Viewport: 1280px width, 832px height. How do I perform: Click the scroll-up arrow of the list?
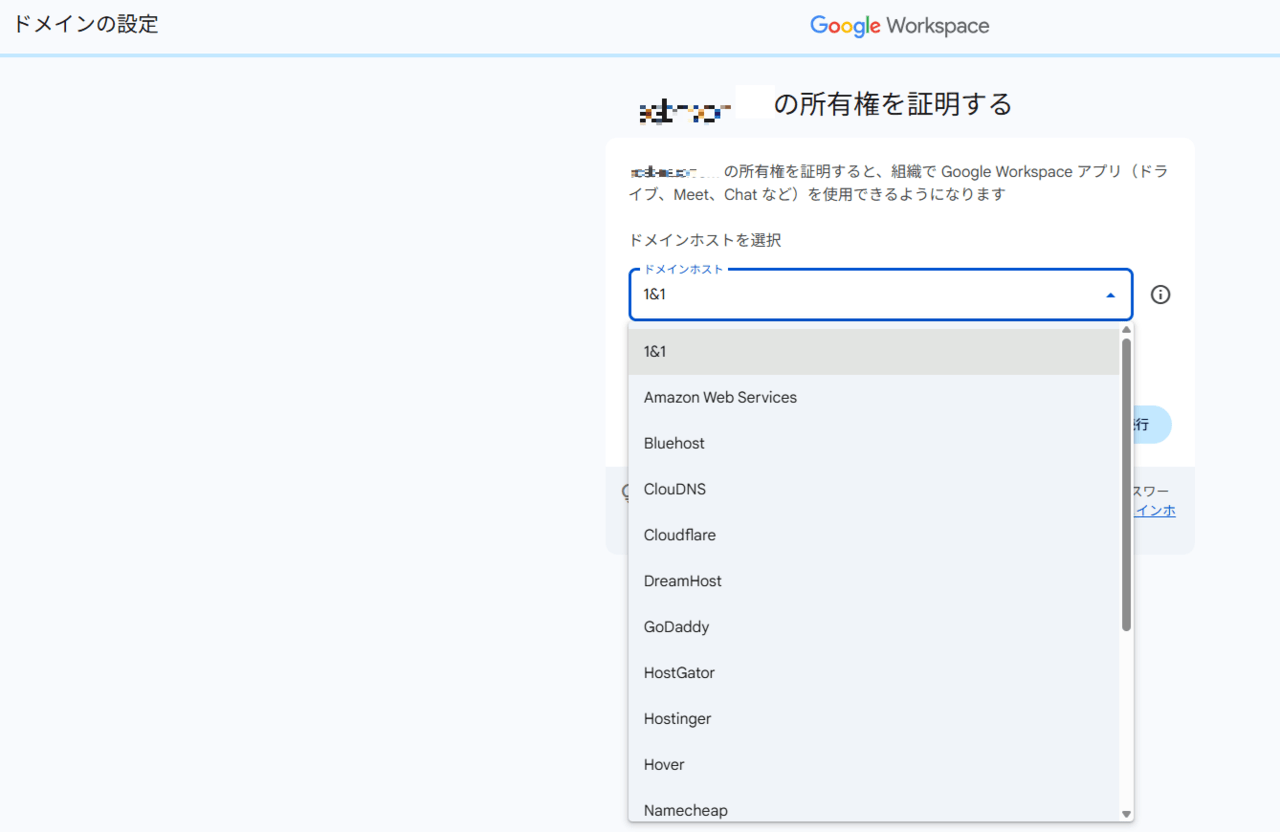(x=1126, y=330)
